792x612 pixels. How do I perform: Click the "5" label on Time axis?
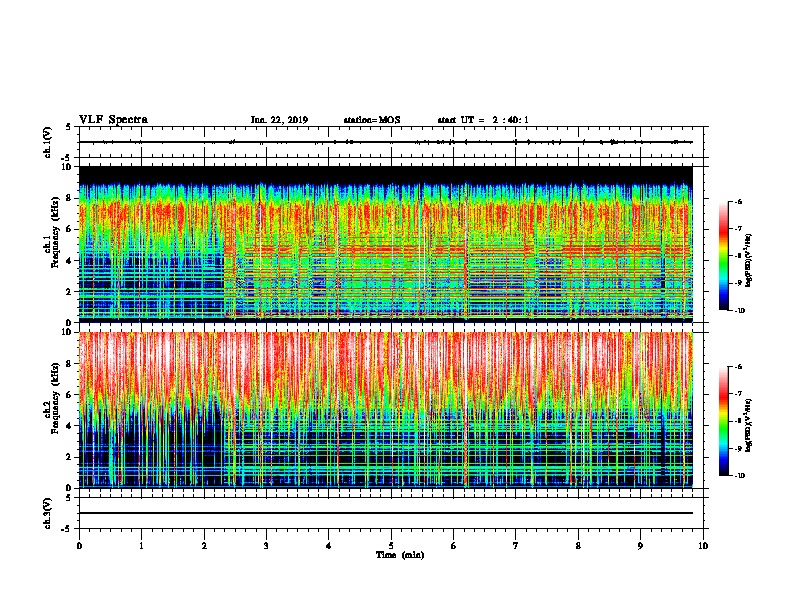pos(391,546)
